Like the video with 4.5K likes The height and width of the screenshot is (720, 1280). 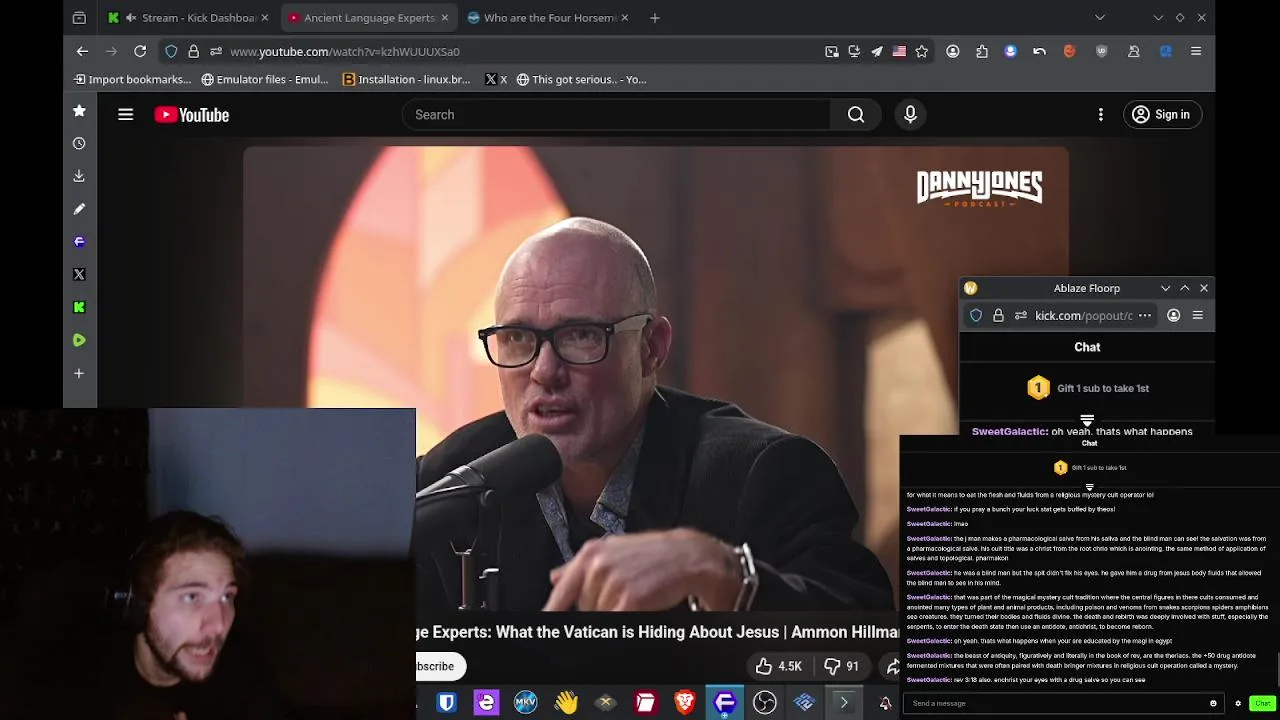click(778, 666)
